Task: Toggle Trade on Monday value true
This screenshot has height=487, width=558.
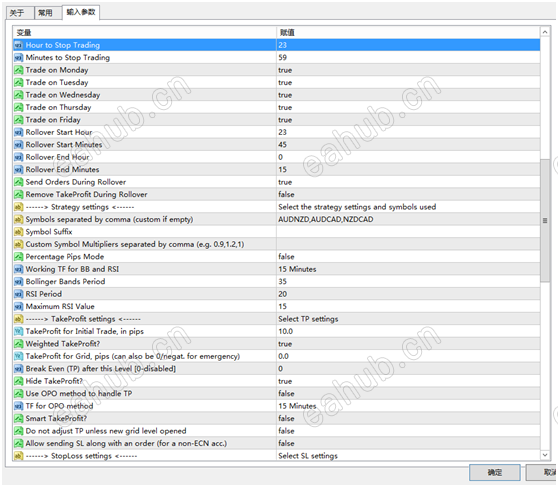Action: click(408, 70)
